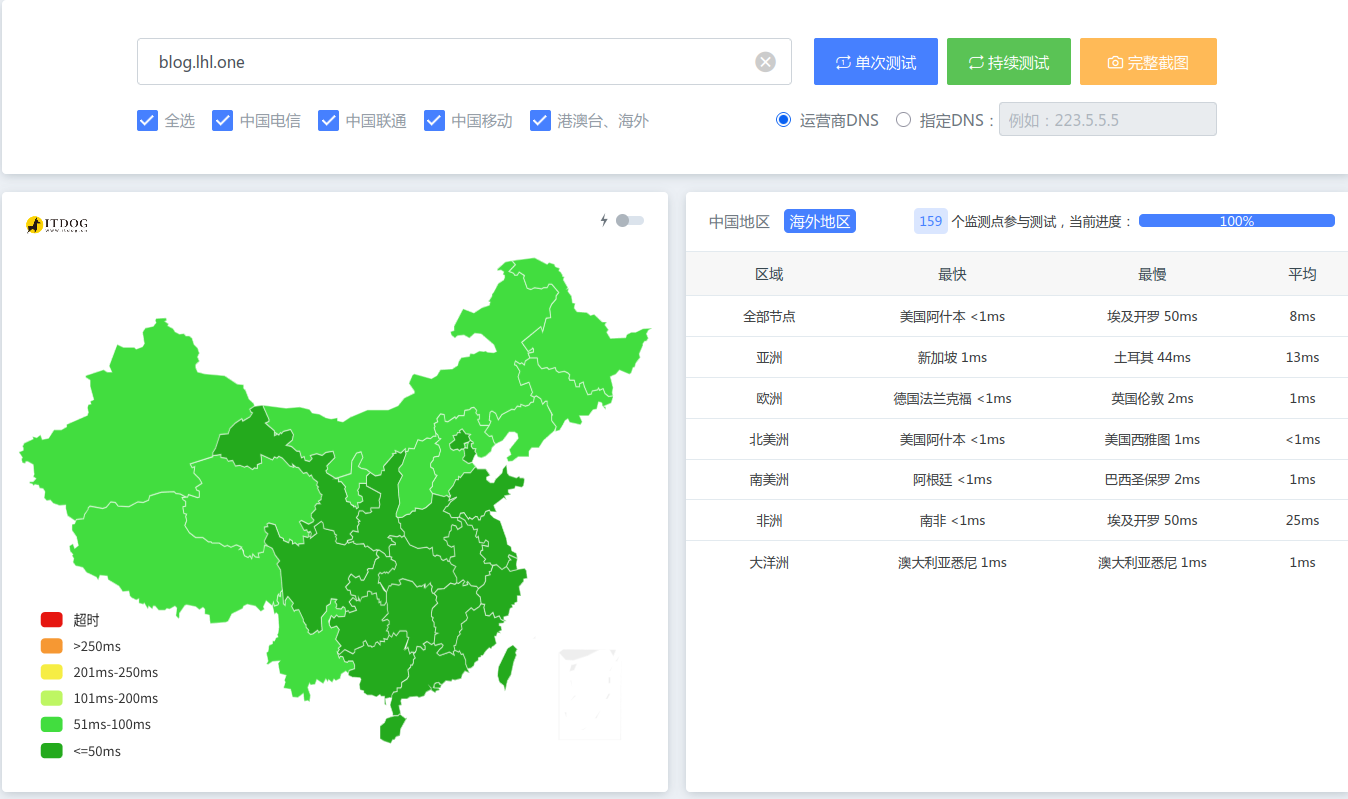
Task: Uncheck the 中国联通 option
Action: click(x=329, y=119)
